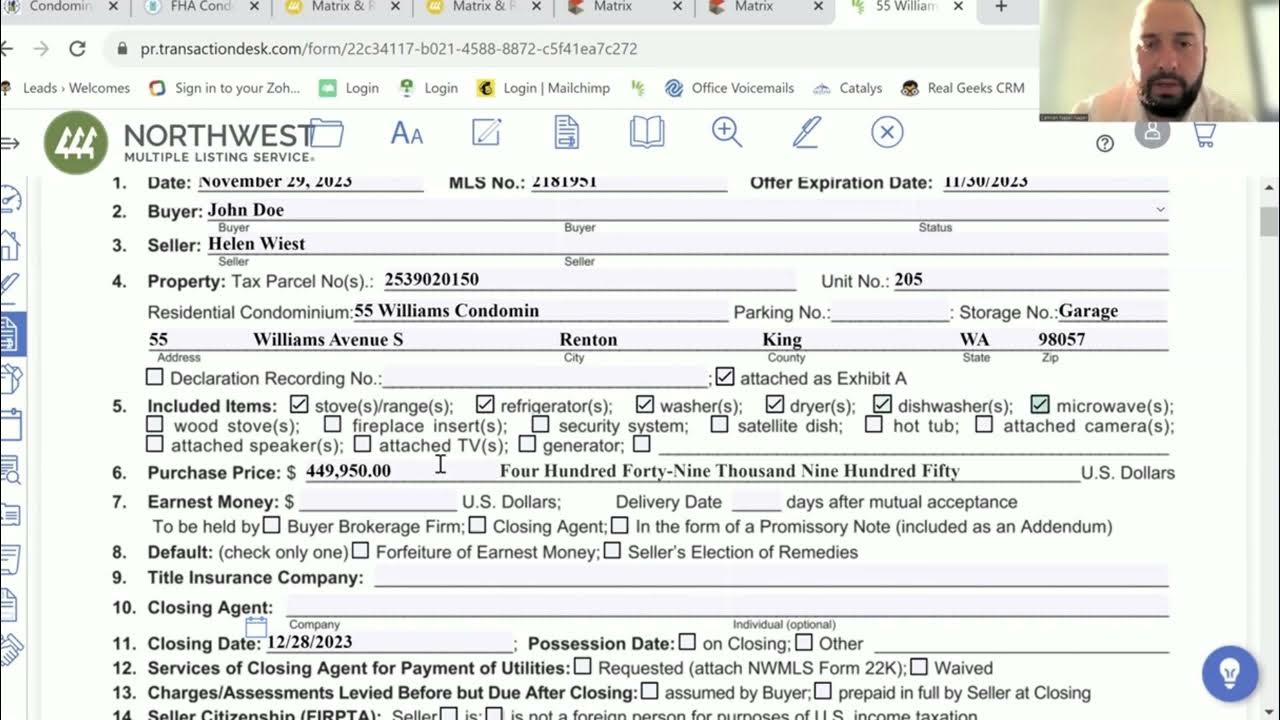This screenshot has height=720, width=1280.
Task: Click the lightbulb tips button
Action: (1230, 673)
